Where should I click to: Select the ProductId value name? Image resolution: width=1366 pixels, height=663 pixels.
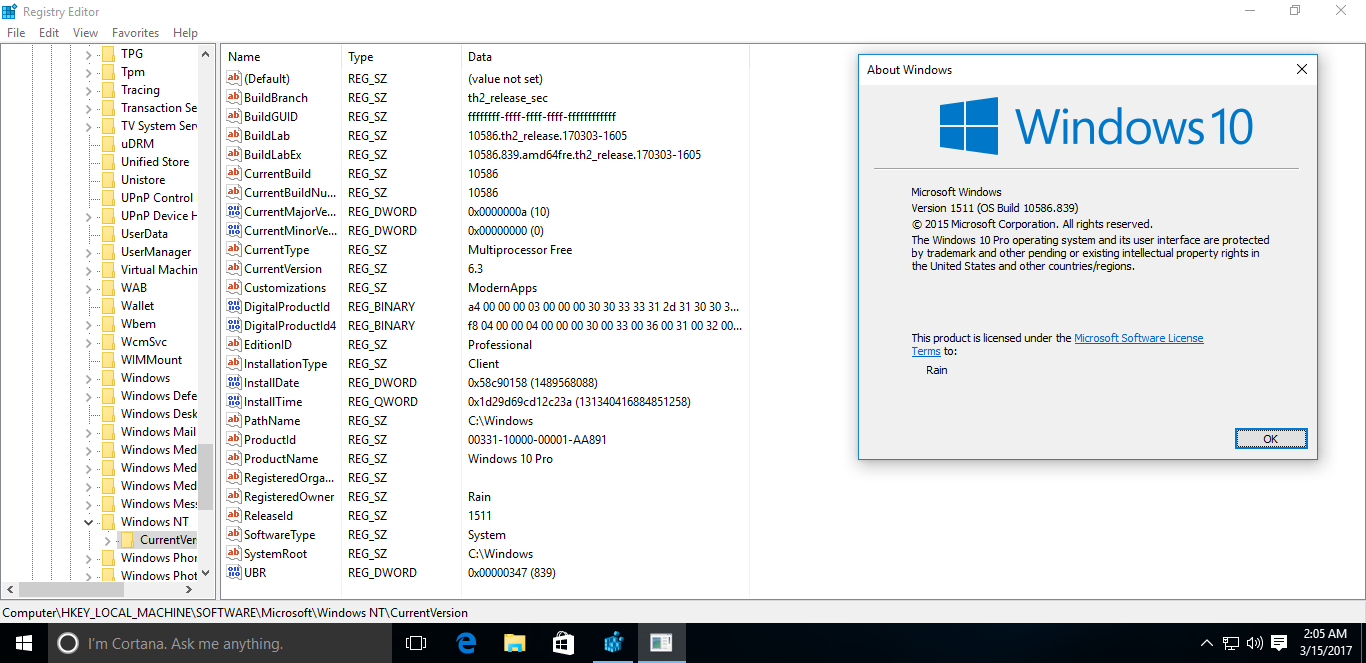click(x=270, y=440)
